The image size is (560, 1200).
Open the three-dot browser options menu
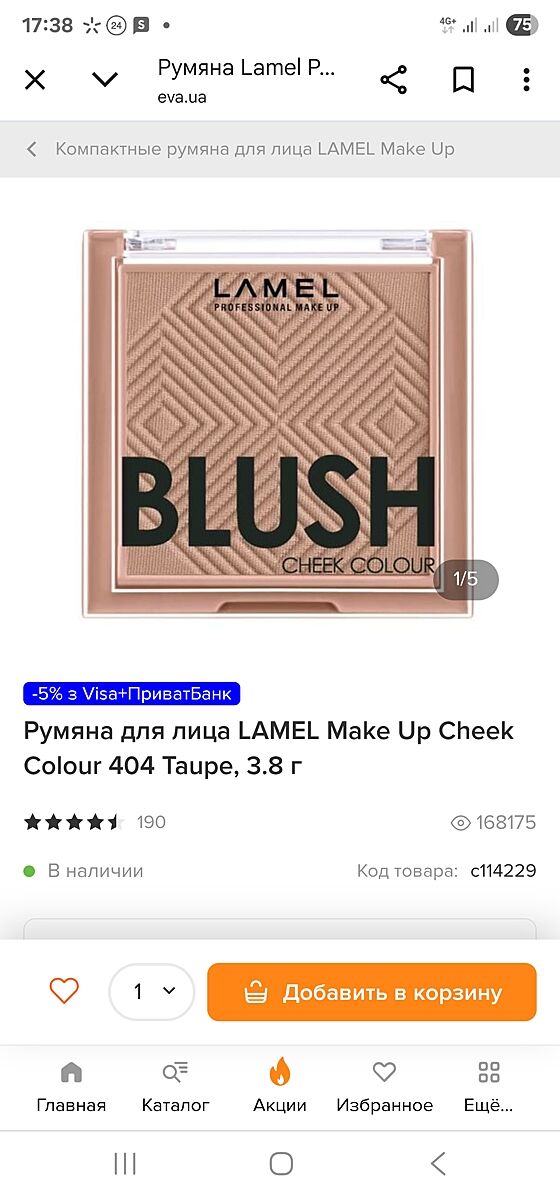526,80
